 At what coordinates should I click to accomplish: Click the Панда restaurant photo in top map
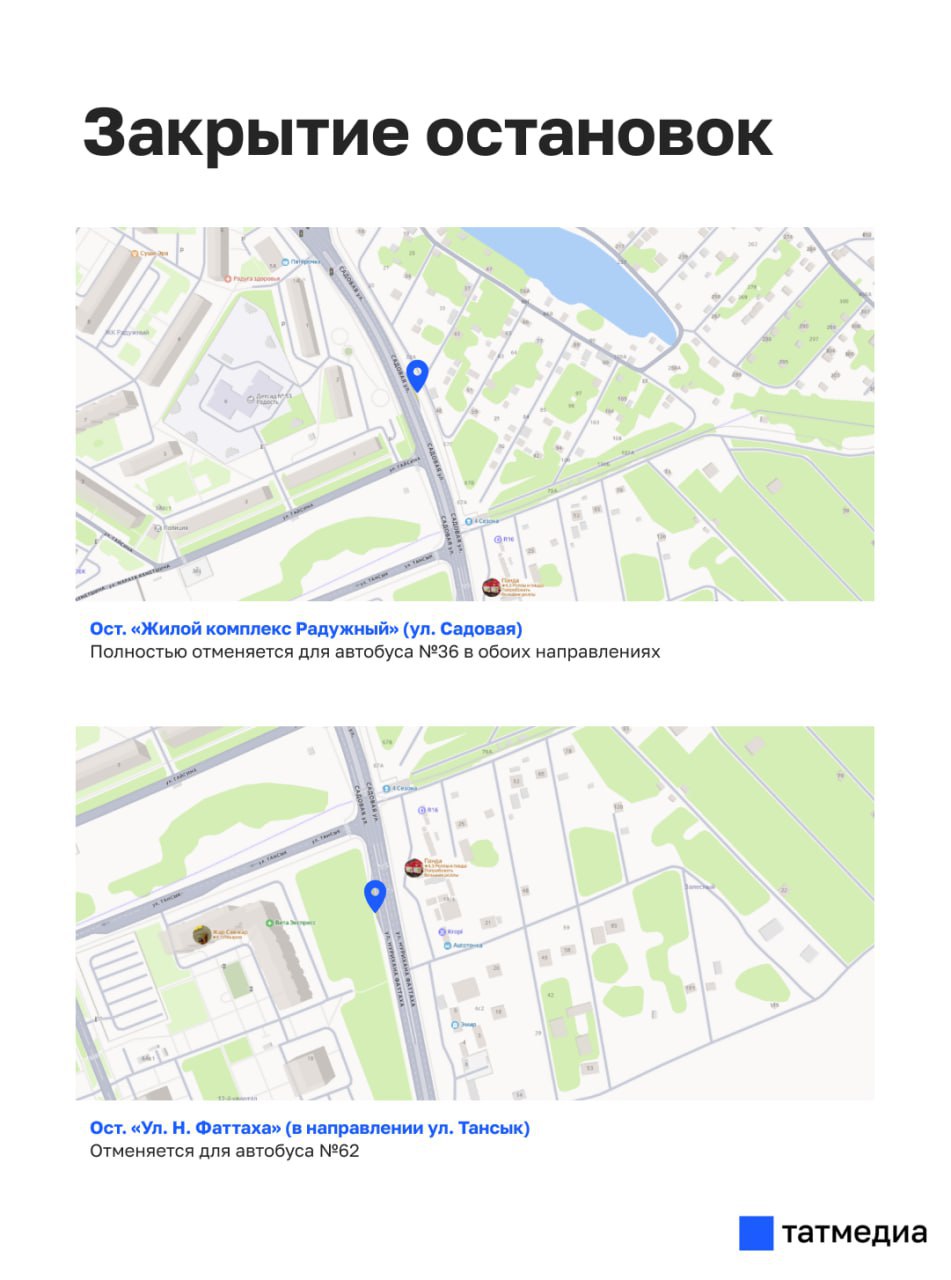tap(491, 588)
